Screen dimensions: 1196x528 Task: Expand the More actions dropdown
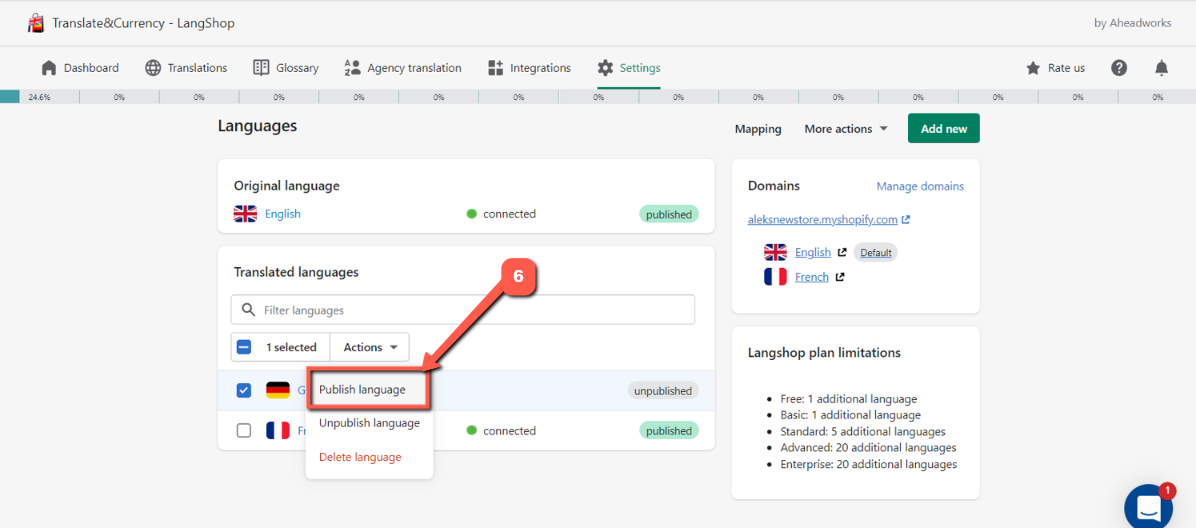[x=846, y=129]
